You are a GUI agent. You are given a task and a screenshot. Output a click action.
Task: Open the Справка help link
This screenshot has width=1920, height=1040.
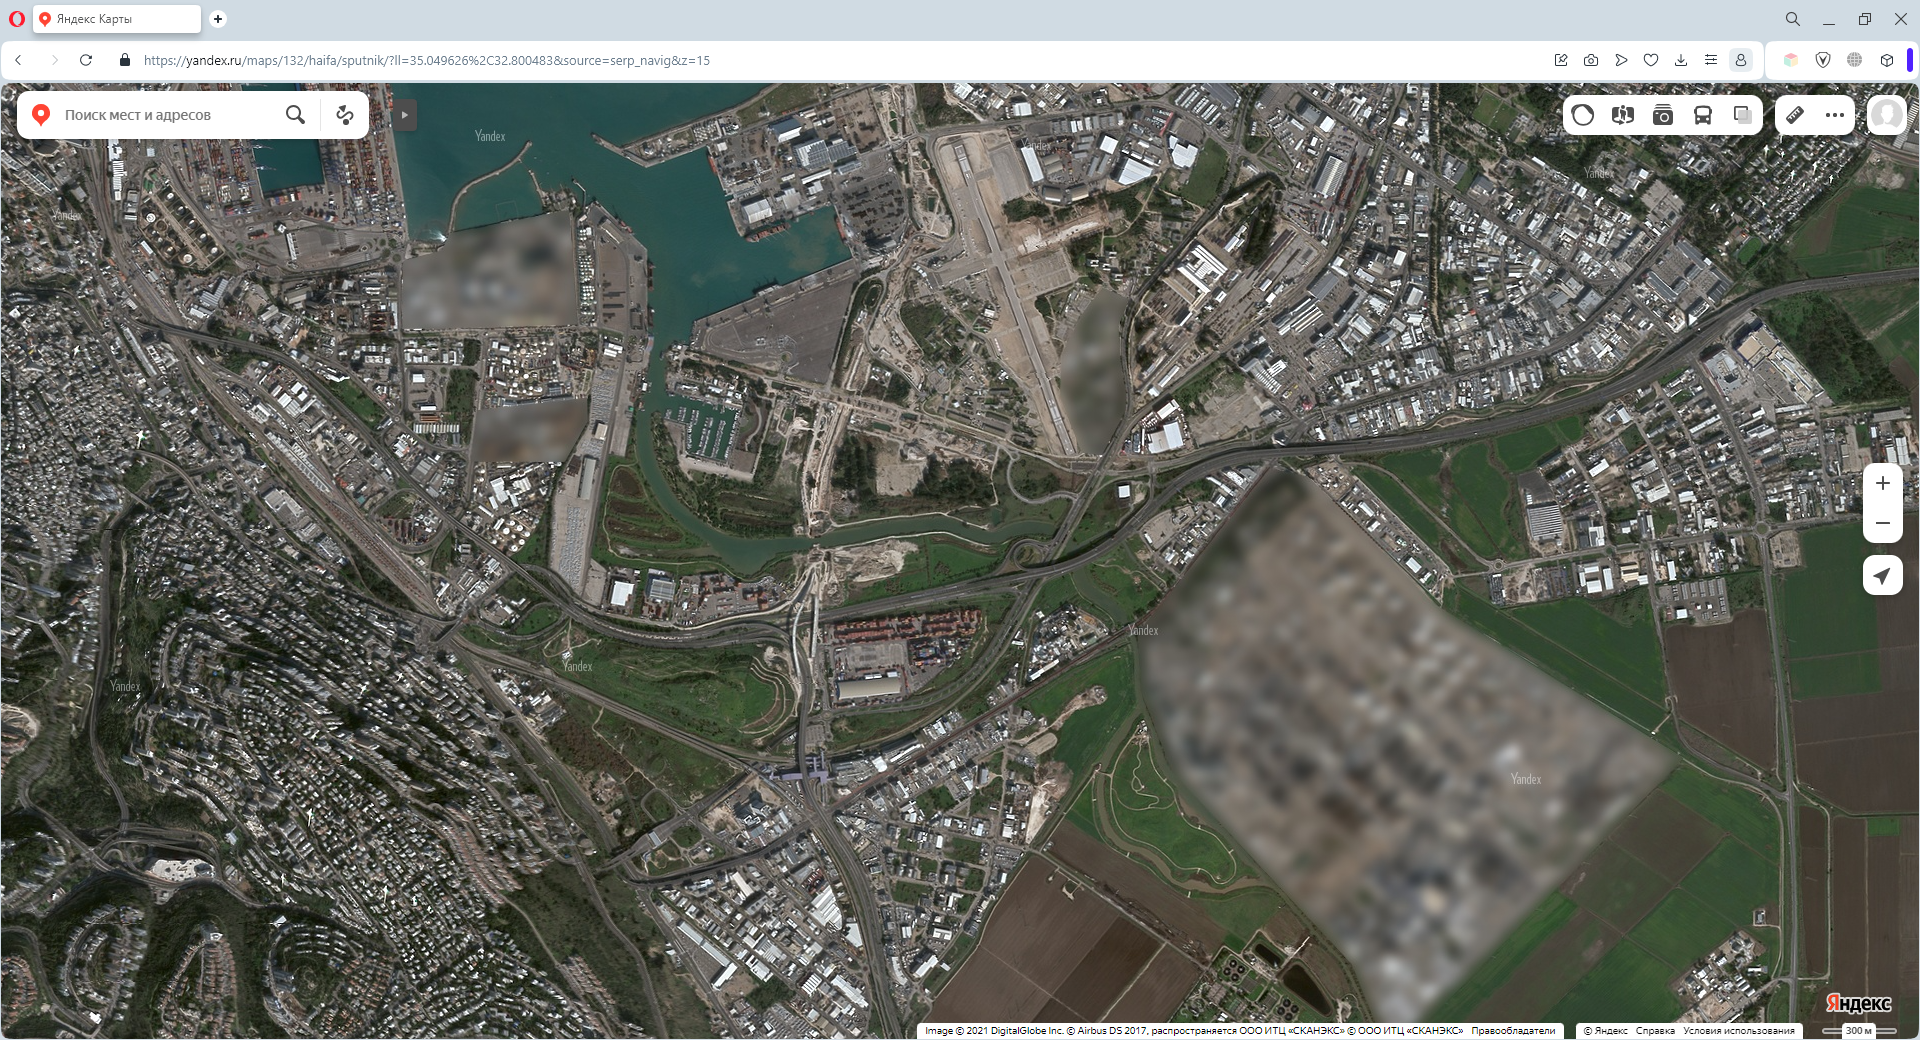[x=1655, y=1031]
